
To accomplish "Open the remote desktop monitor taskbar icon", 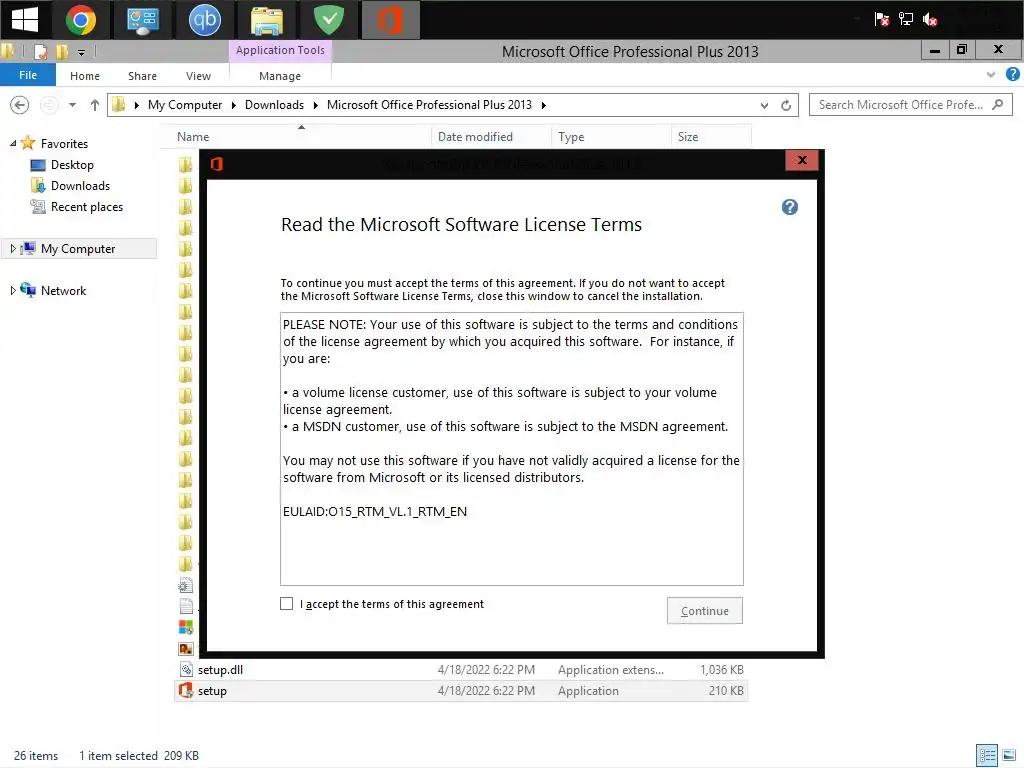I will (143, 20).
